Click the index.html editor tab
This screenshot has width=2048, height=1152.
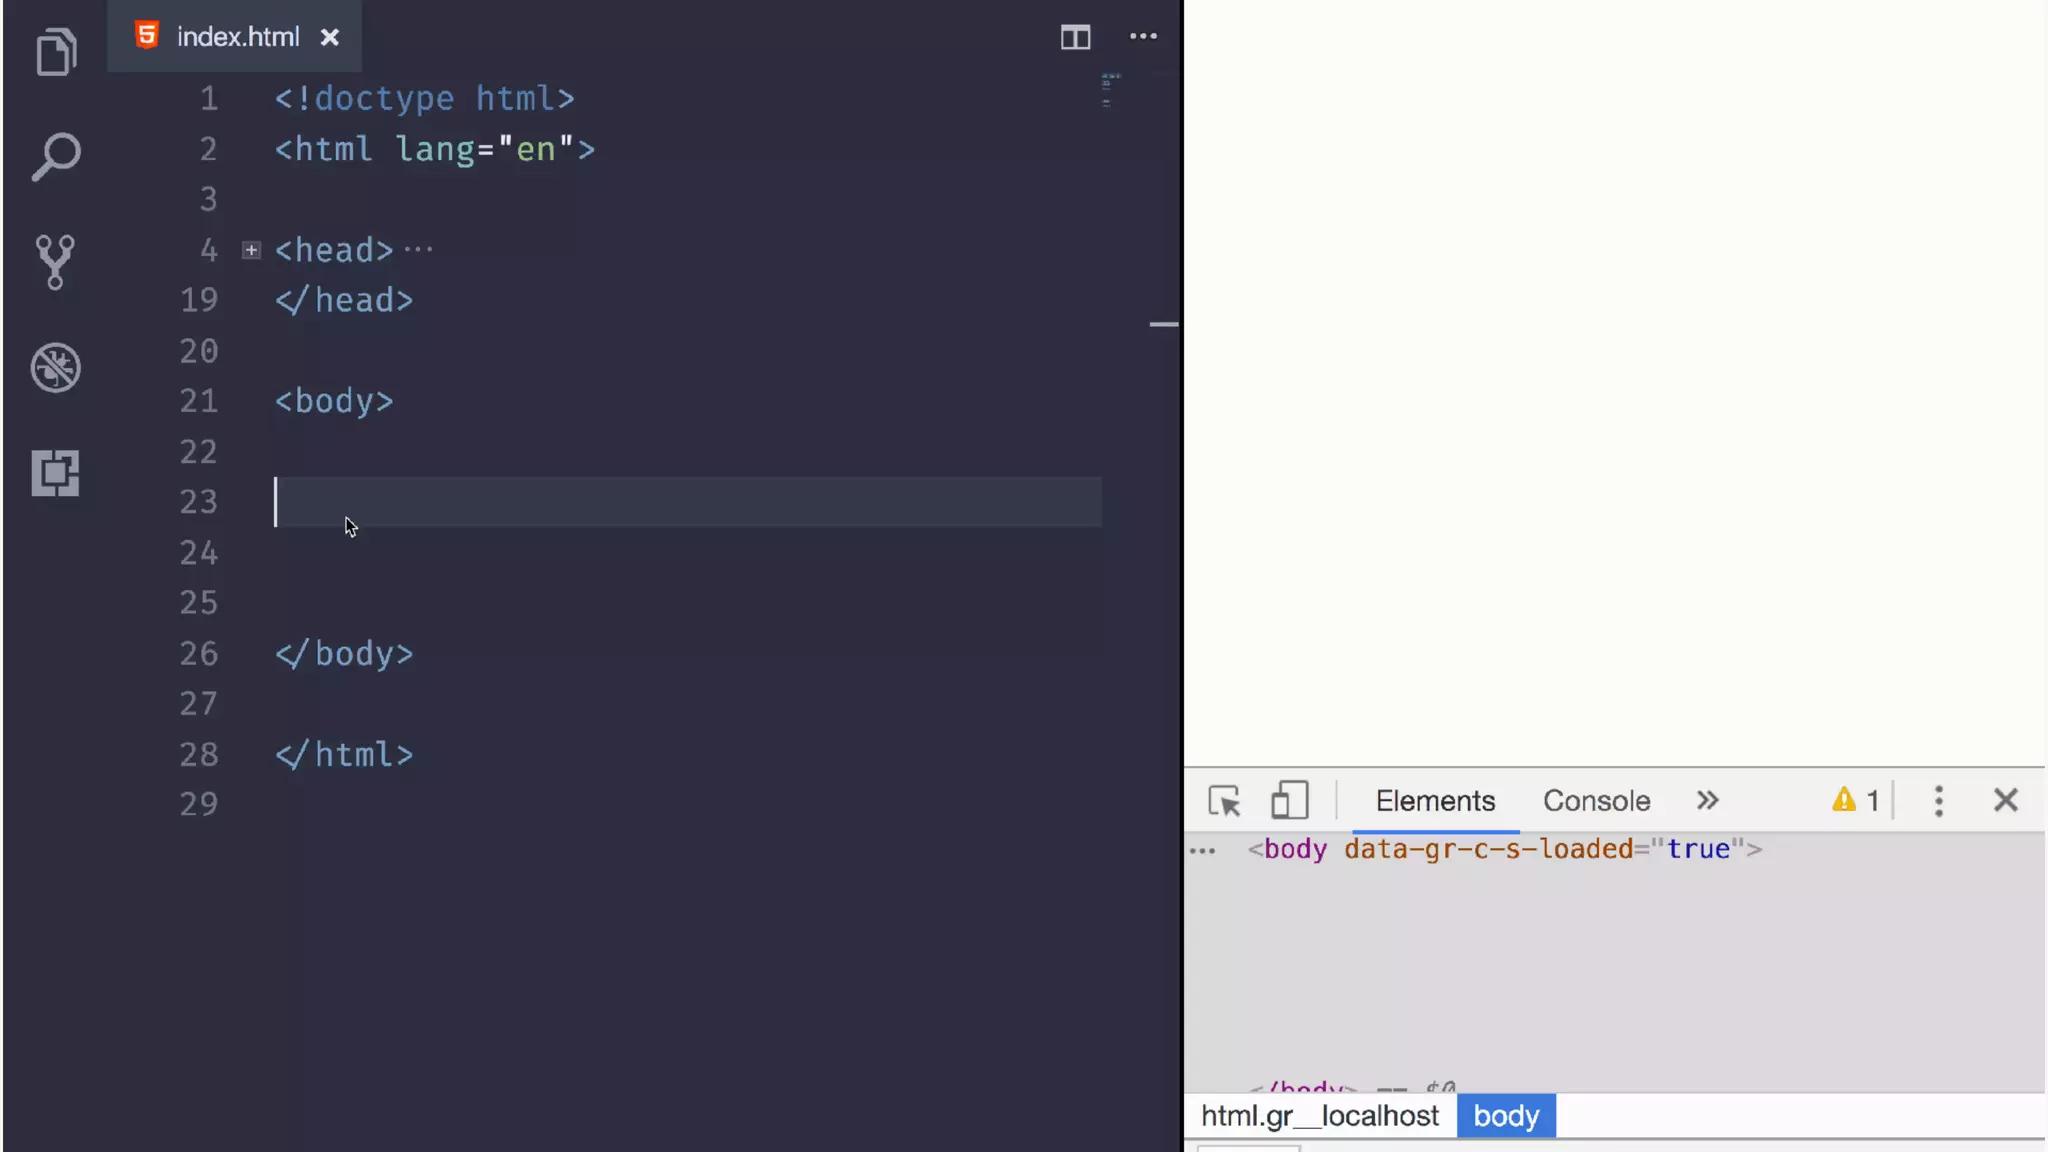237,37
